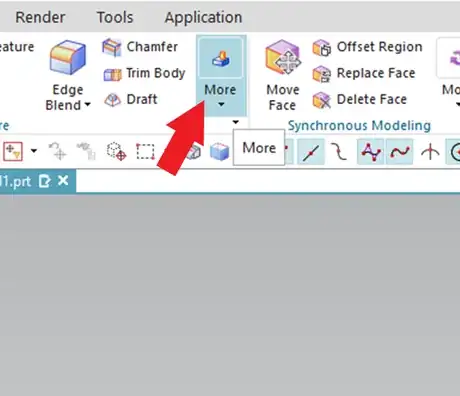Viewport: 460px width, 396px height.
Task: Open the Render ribbon tab
Action: pos(40,17)
